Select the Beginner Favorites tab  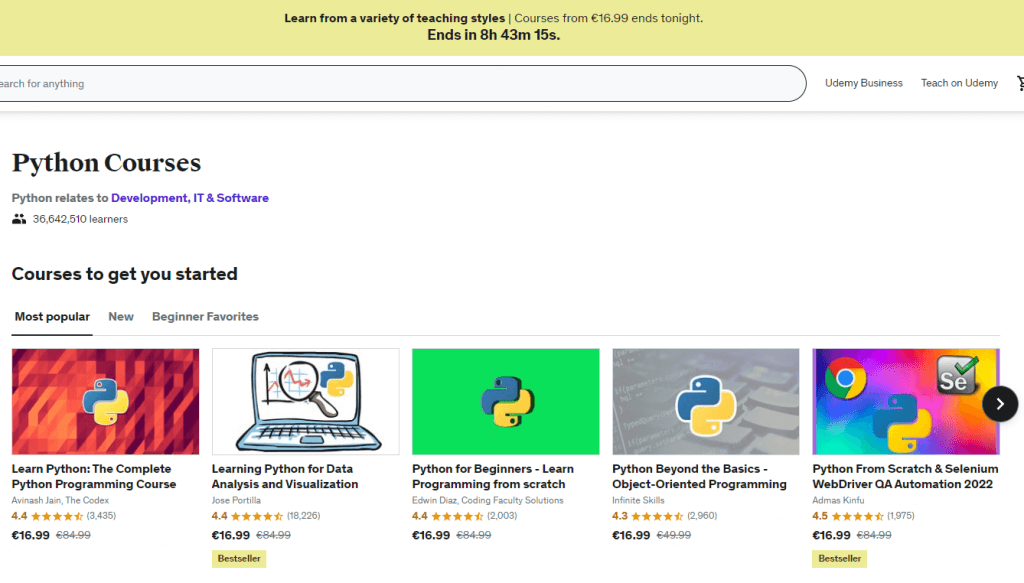205,317
